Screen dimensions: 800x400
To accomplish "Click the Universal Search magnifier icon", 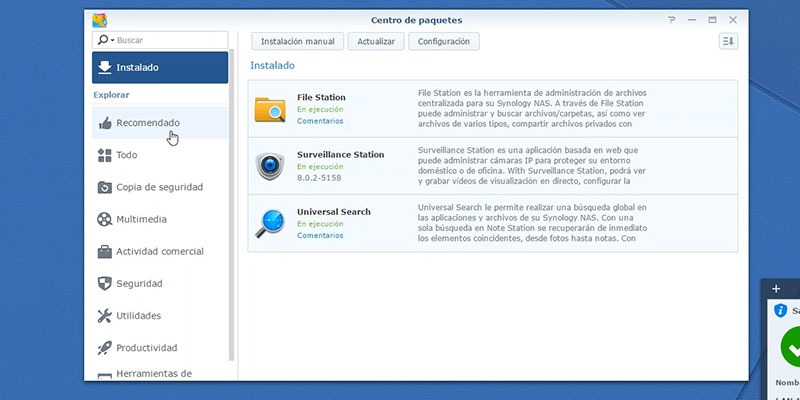I will pyautogui.click(x=270, y=223).
